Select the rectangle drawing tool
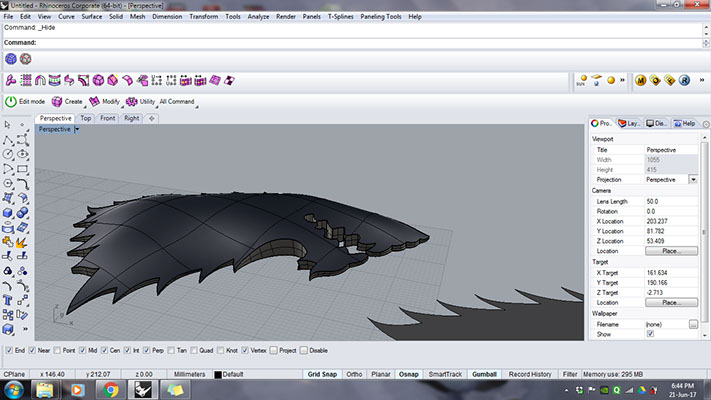The image size is (711, 400). 22,169
